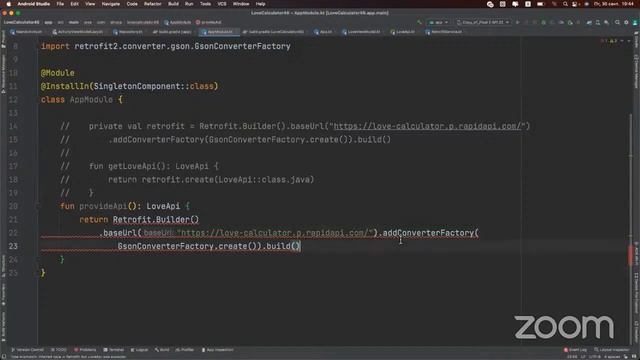Image resolution: width=640 pixels, height=360 pixels.
Task: Click the red error stripe in editor scrollbar
Action: click(631, 256)
